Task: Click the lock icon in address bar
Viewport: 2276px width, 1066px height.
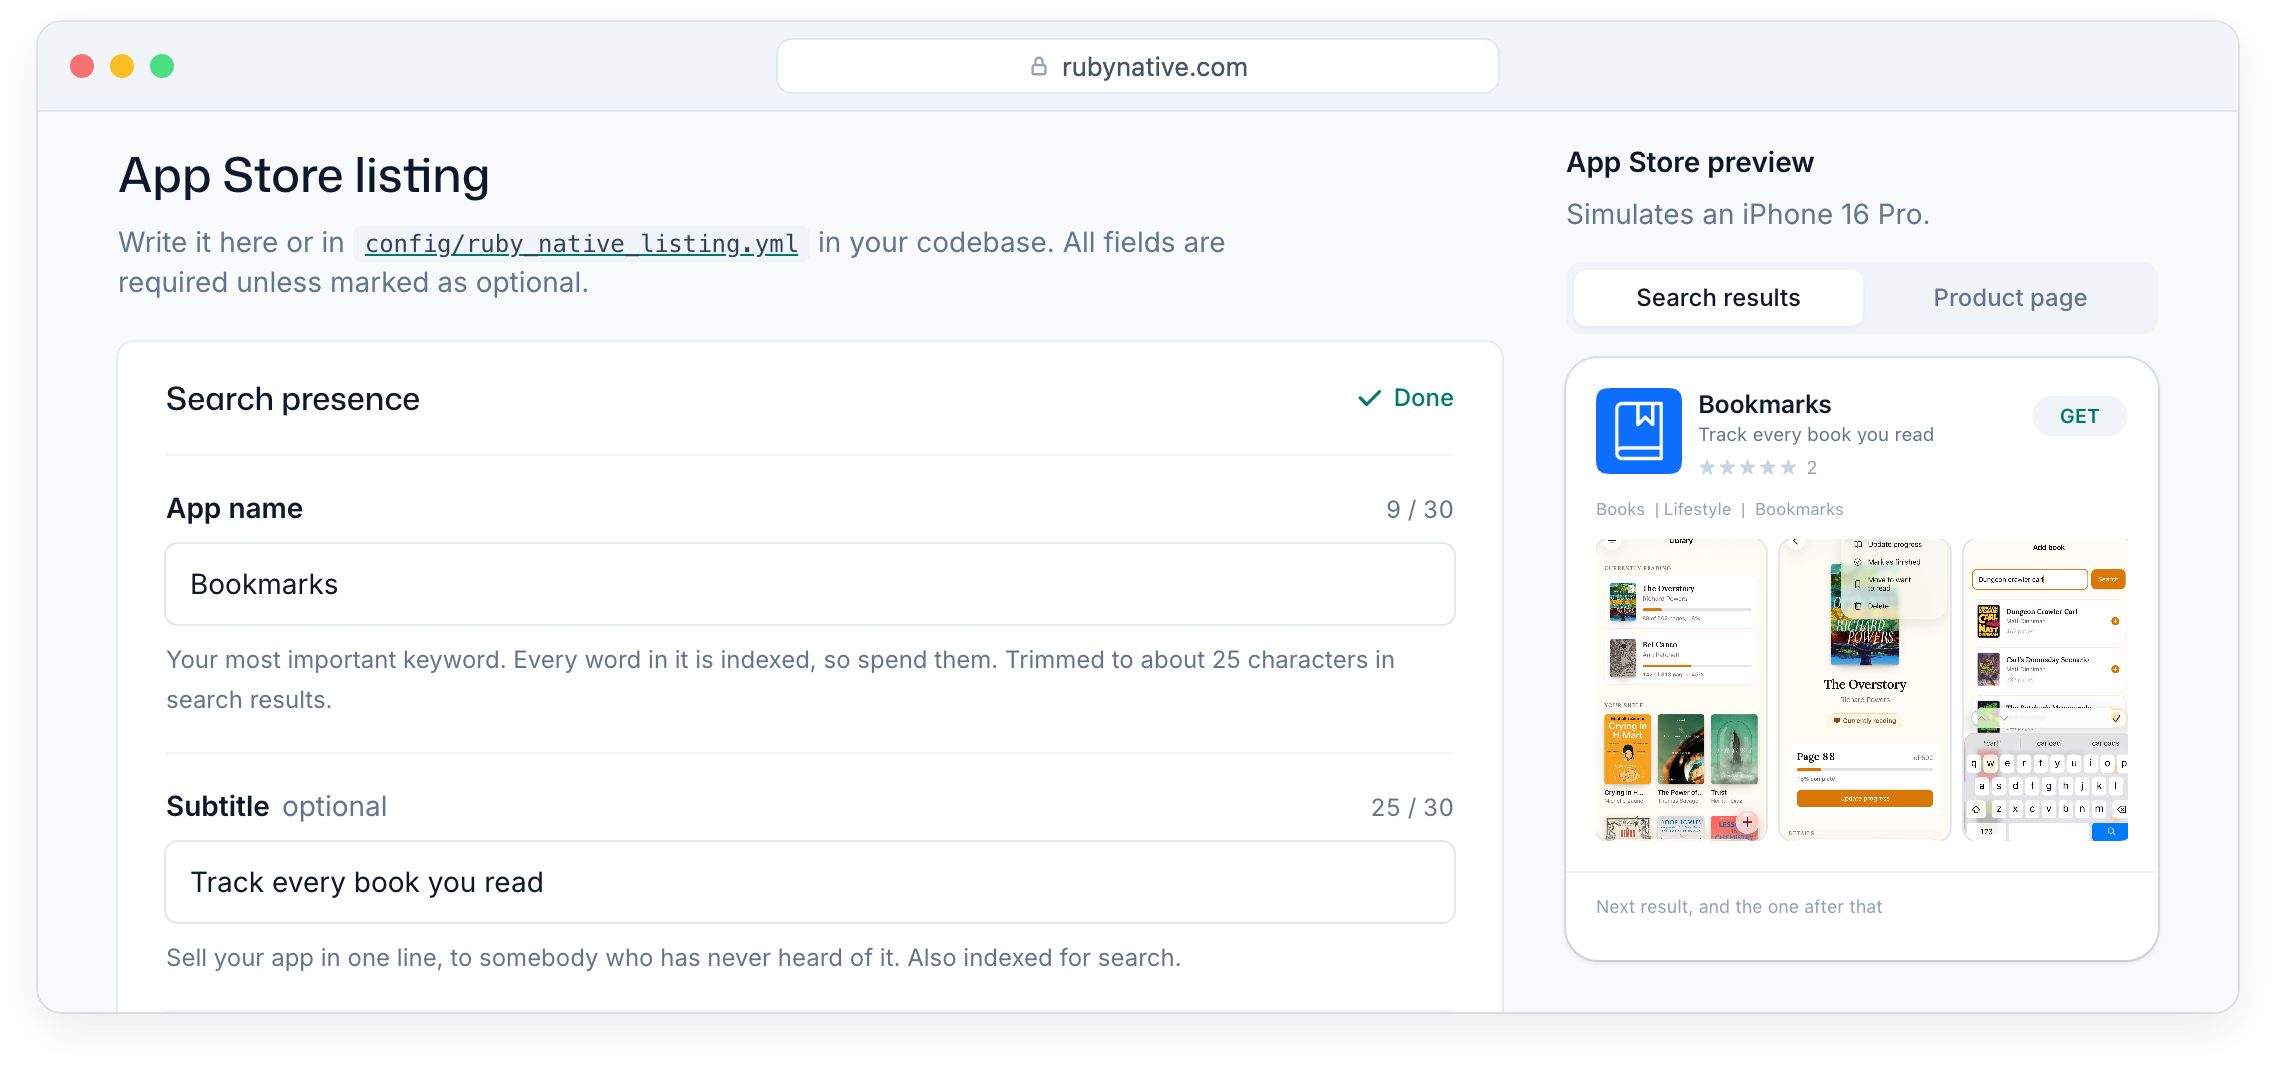Action: (1039, 67)
